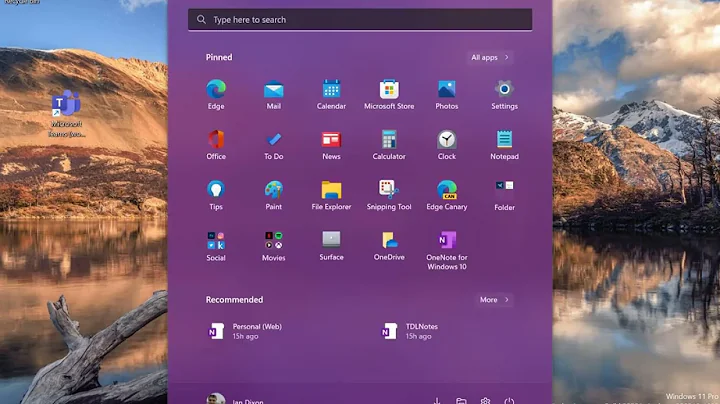This screenshot has width=720, height=404.
Task: Launch Calculator
Action: [x=389, y=145]
